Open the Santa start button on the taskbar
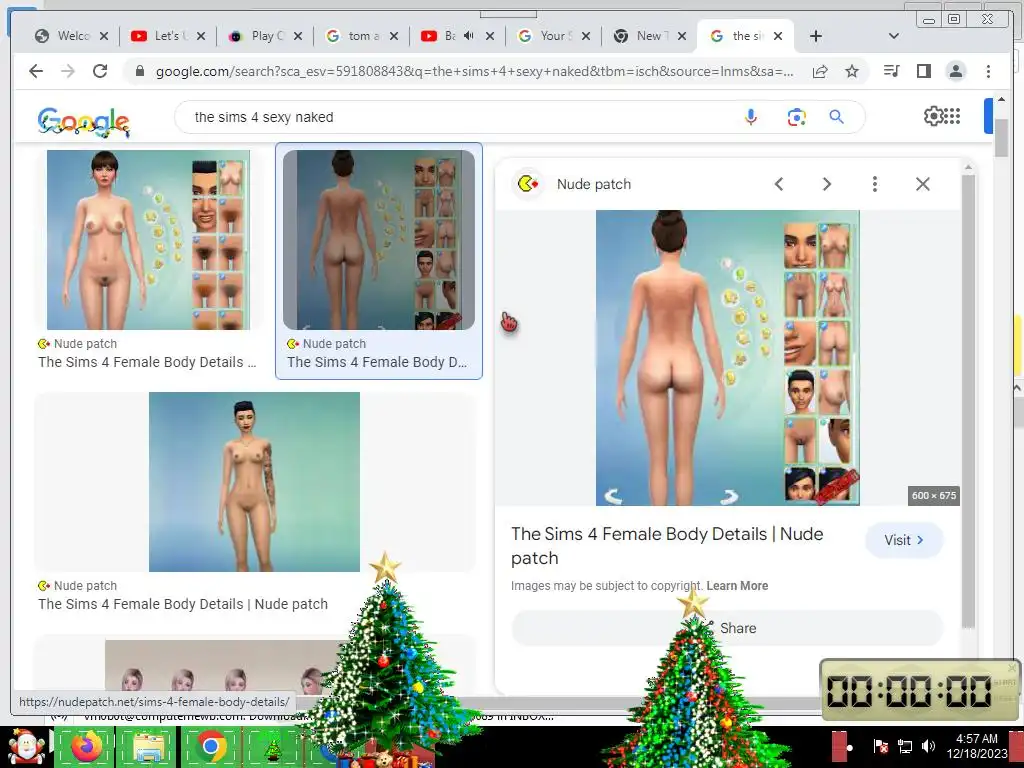Image resolution: width=1024 pixels, height=768 pixels. pyautogui.click(x=26, y=746)
